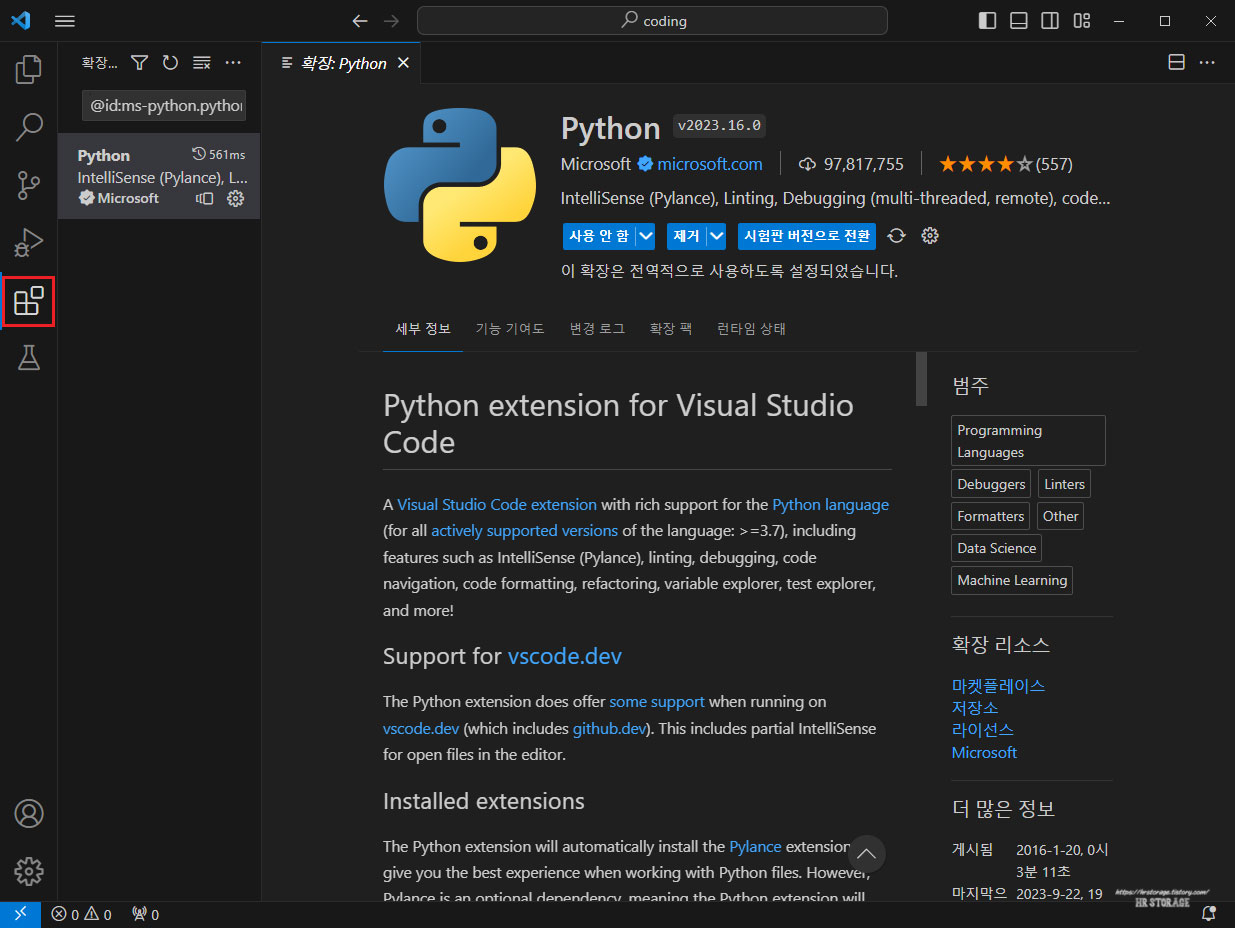Open the github.dev link
The width and height of the screenshot is (1235, 928).
610,728
